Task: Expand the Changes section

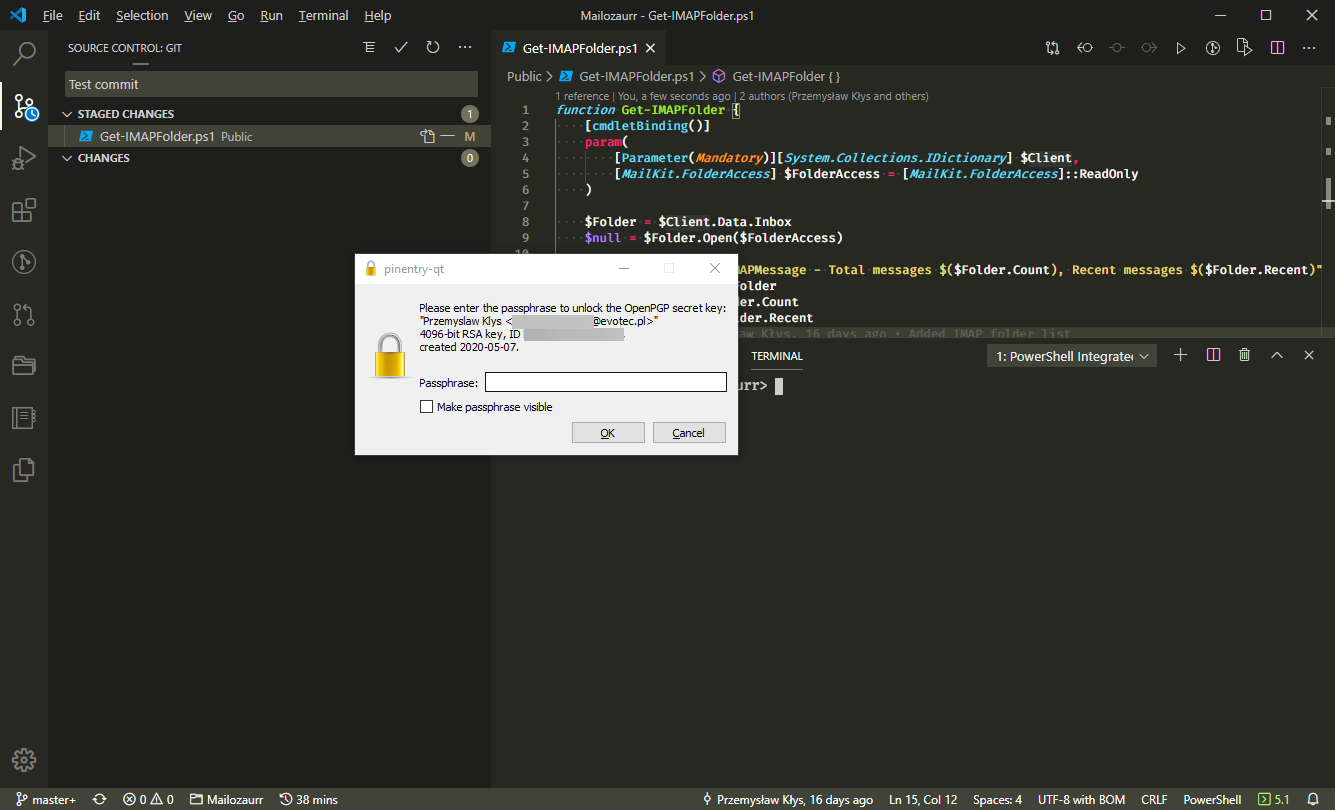Action: click(x=67, y=157)
